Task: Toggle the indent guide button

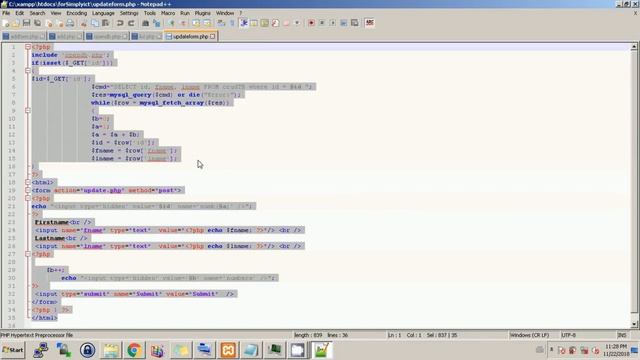Action: pos(244,23)
